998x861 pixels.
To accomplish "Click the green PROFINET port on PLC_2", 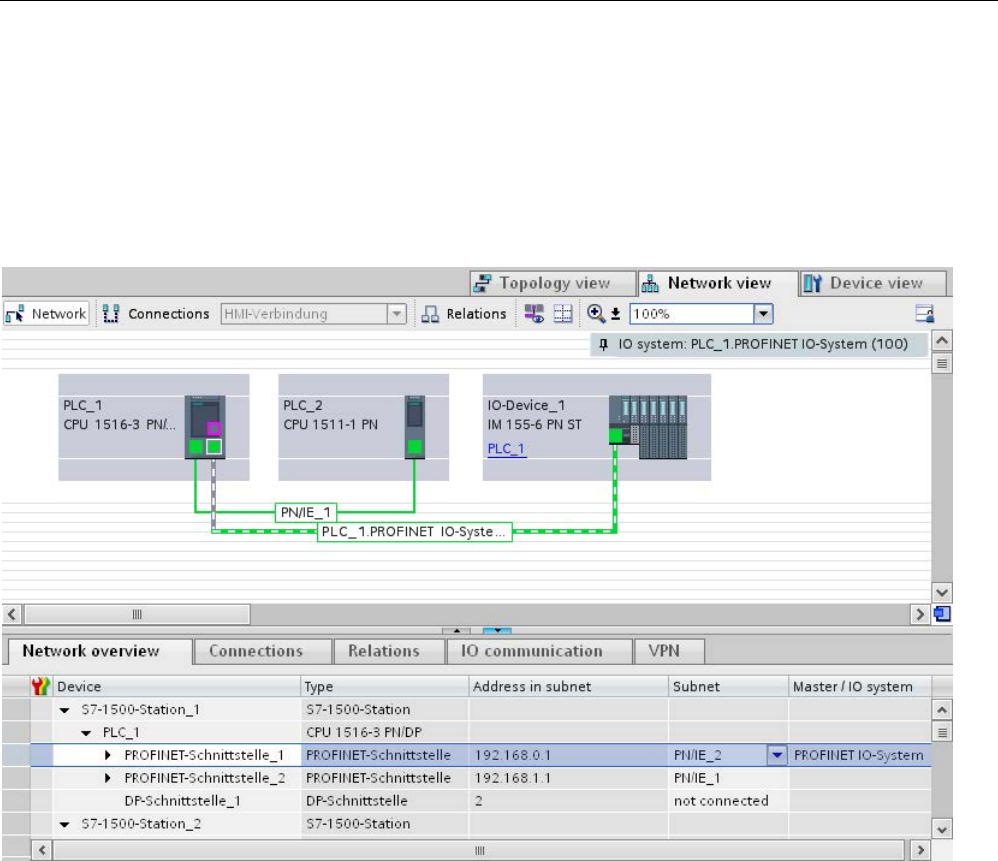I will click(414, 447).
